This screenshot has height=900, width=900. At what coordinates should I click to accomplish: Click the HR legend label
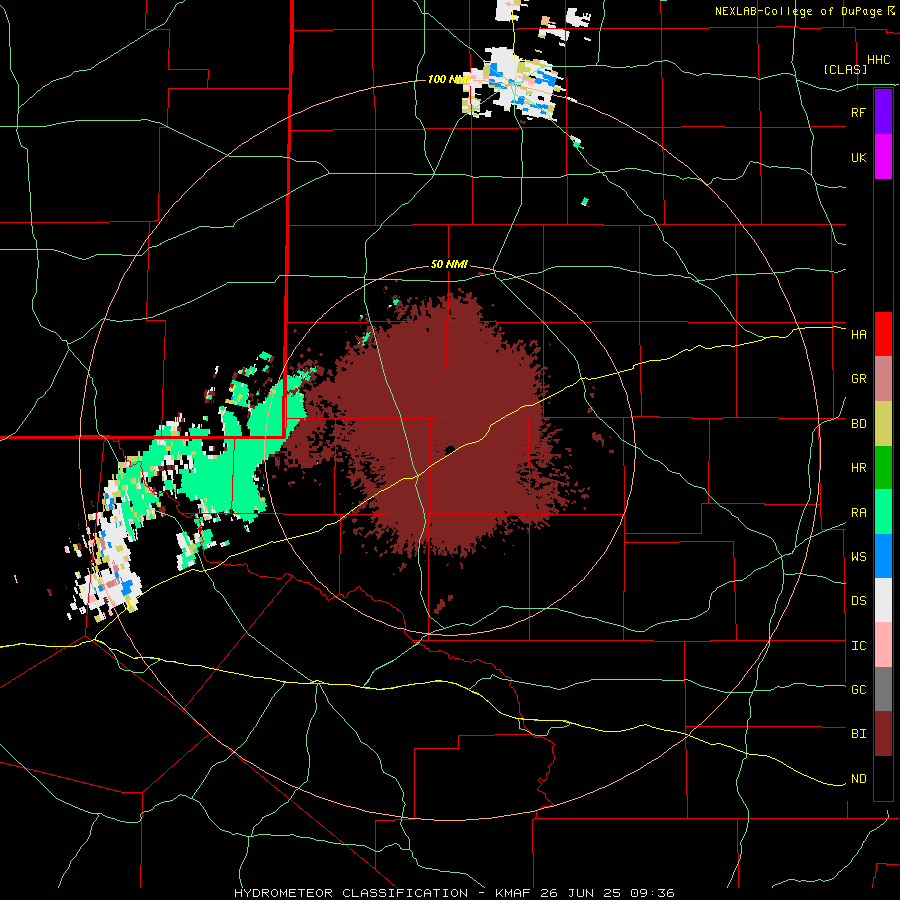pyautogui.click(x=858, y=468)
